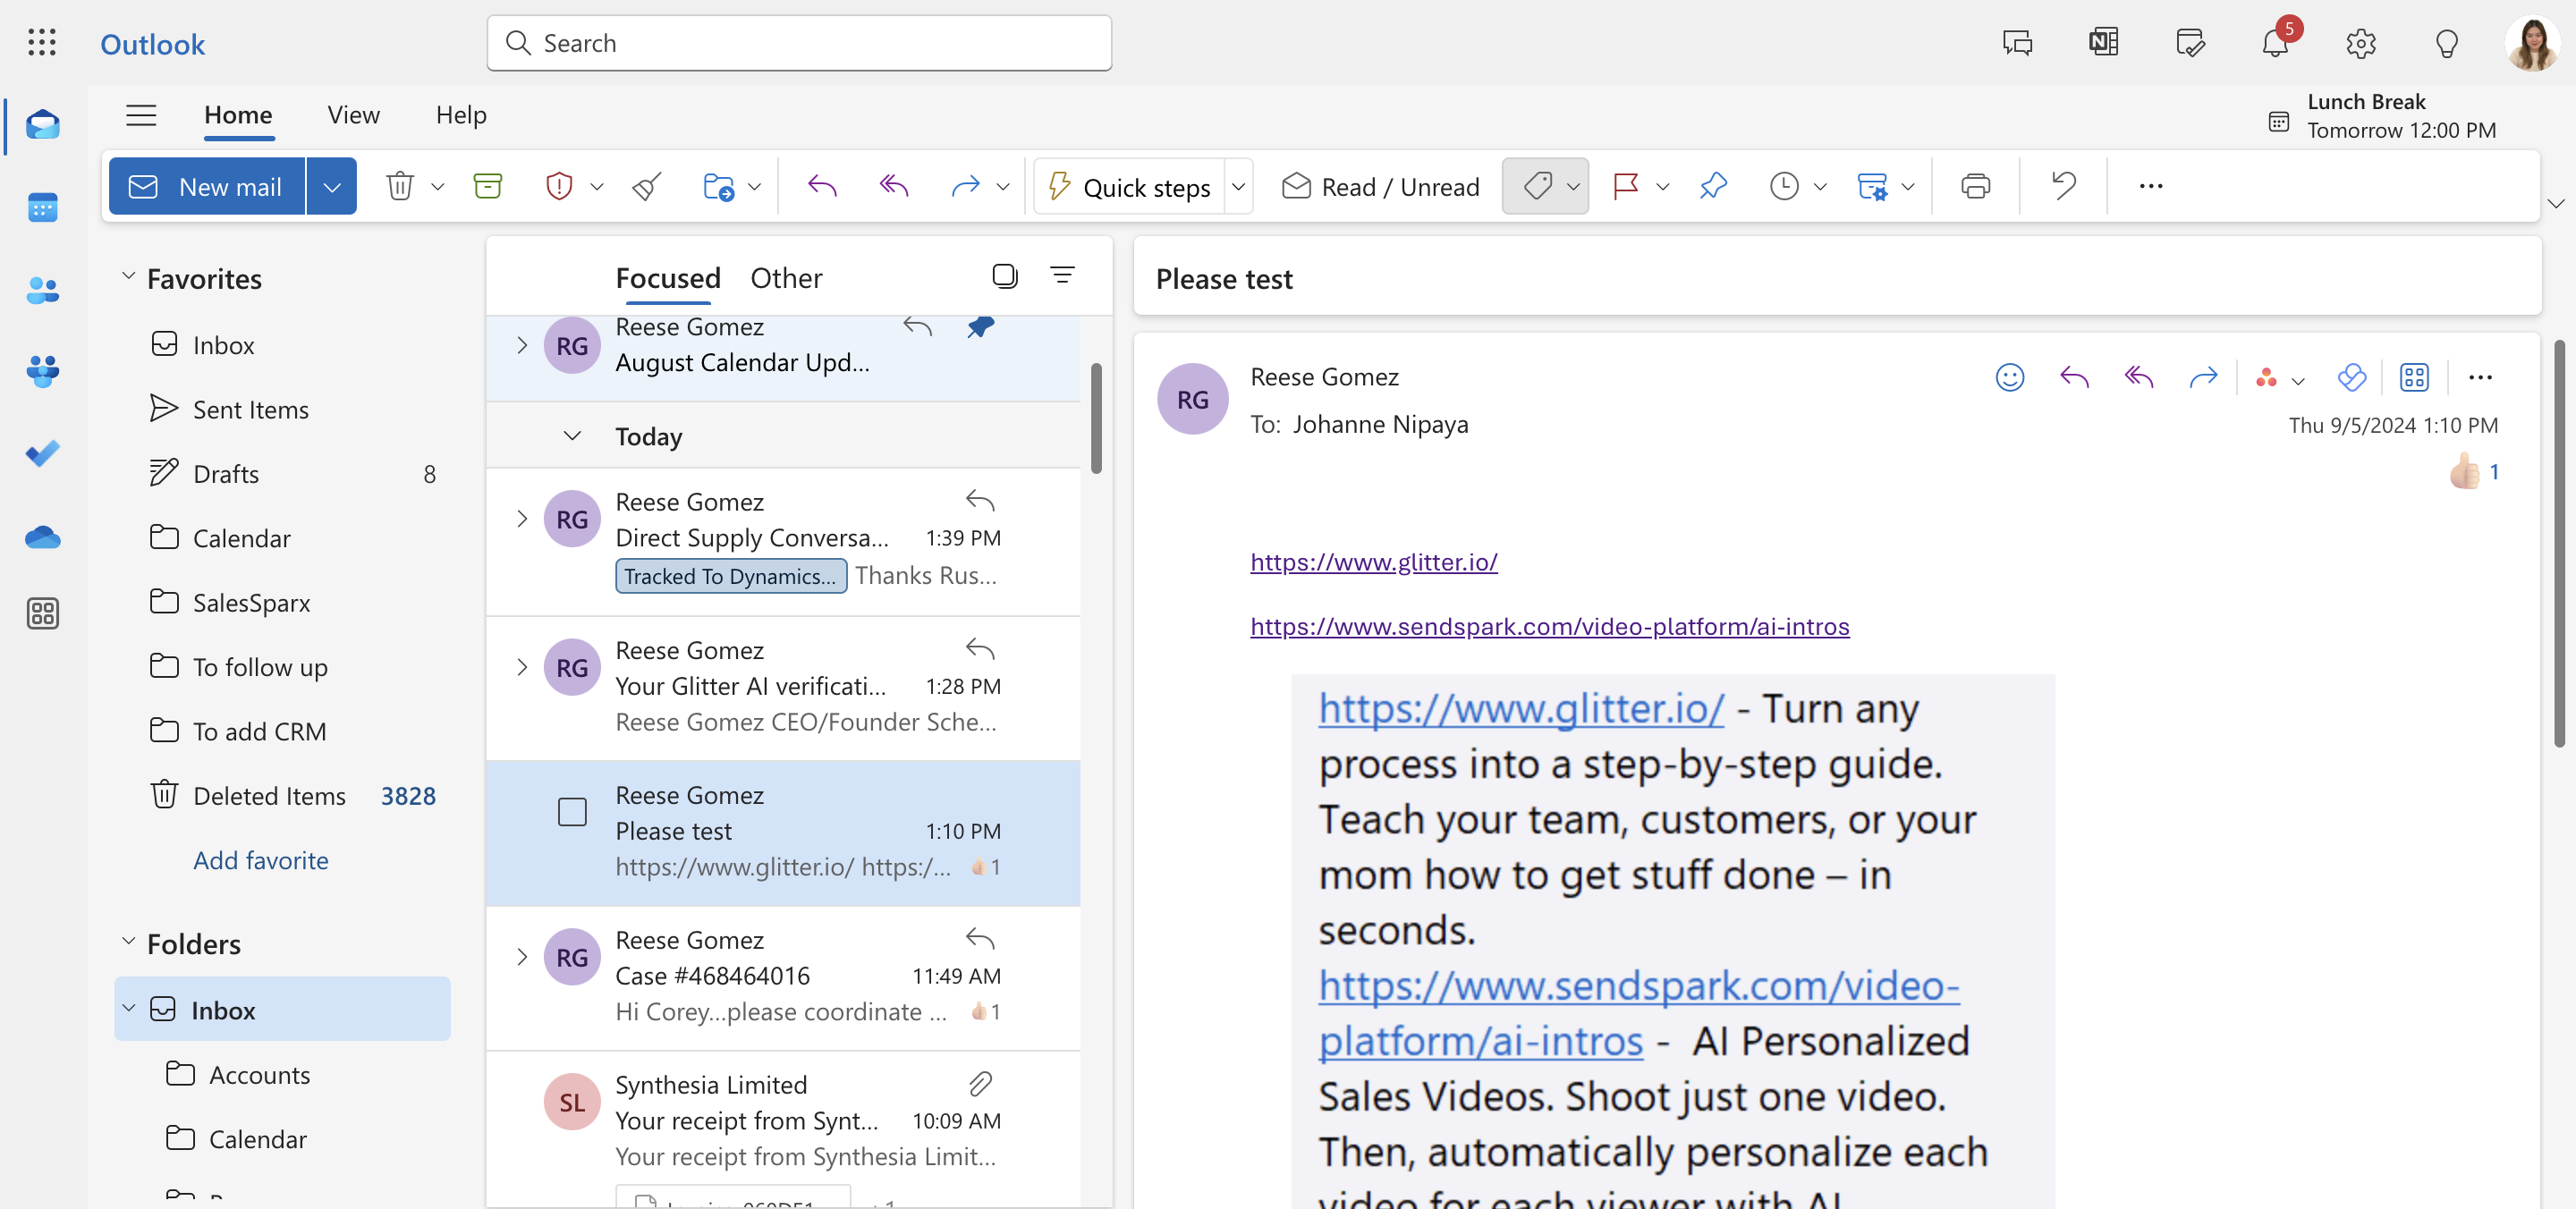Open notifications bell with 5 badge
2576x1209 pixels.
pyautogui.click(x=2277, y=41)
